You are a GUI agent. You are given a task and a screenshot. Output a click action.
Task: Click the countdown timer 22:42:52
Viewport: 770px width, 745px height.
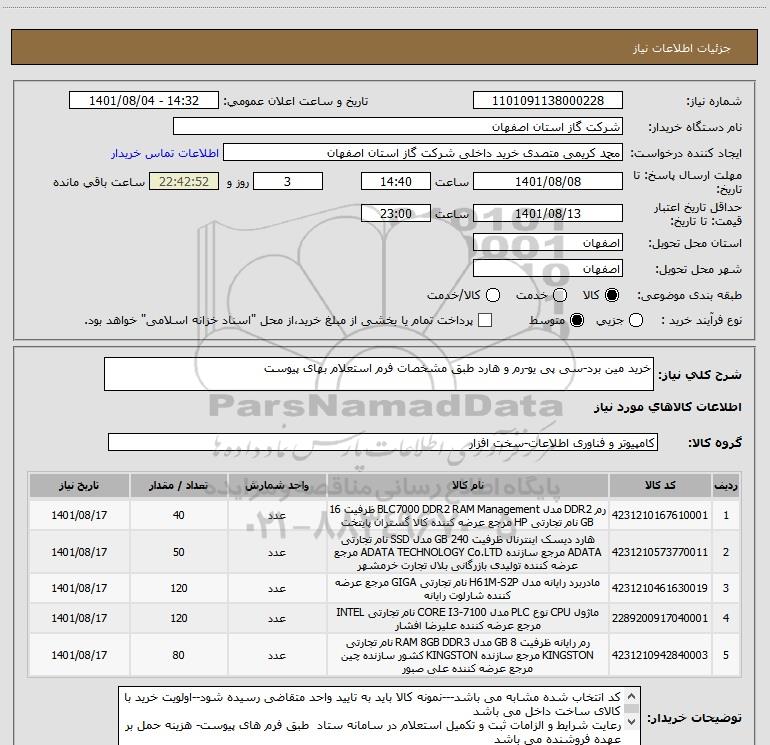184,182
